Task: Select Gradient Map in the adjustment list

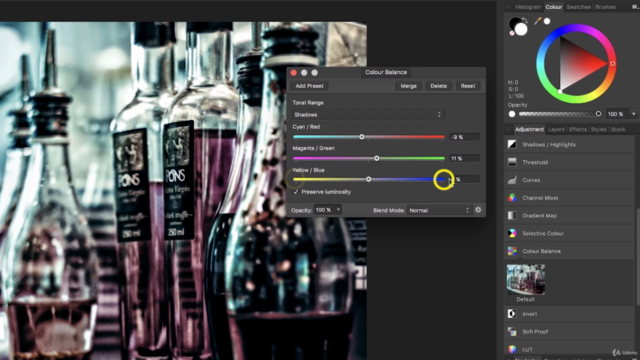Action: coord(569,216)
